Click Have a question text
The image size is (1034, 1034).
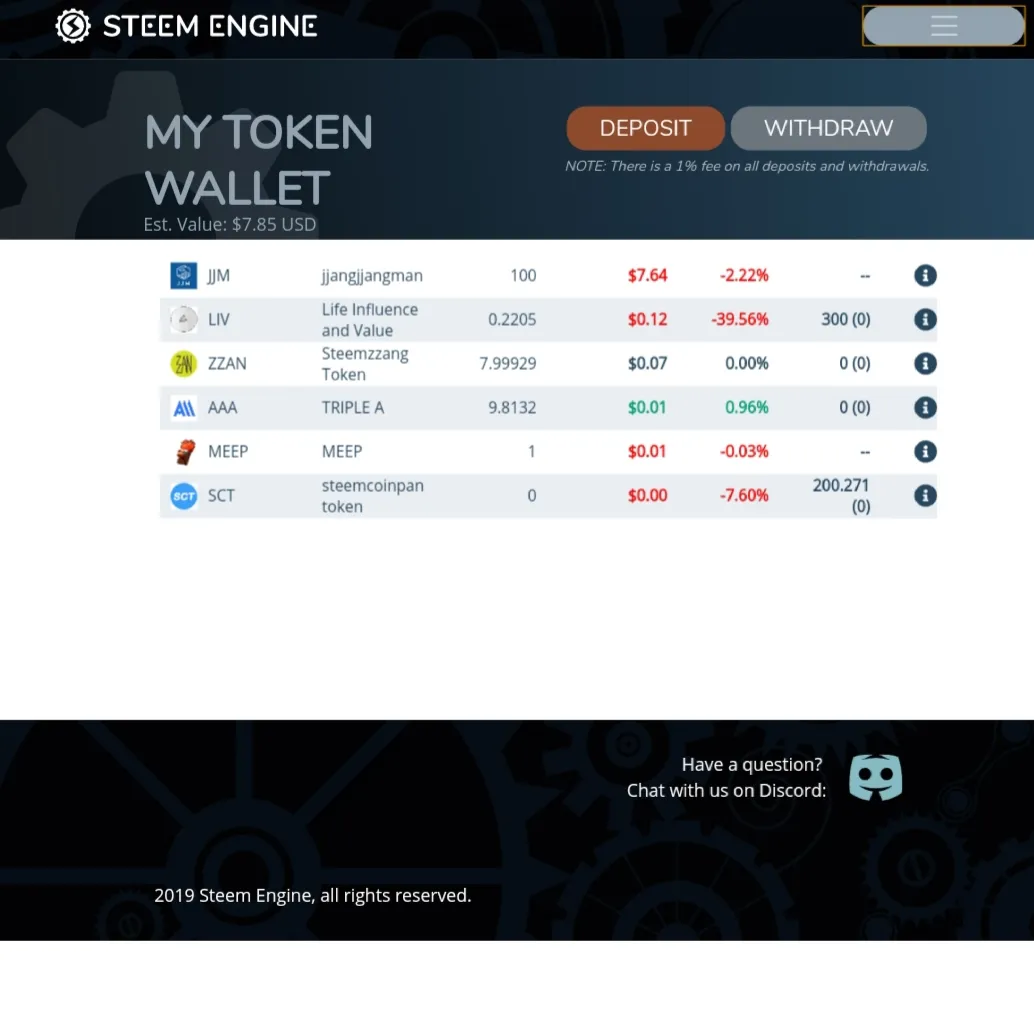click(x=752, y=764)
